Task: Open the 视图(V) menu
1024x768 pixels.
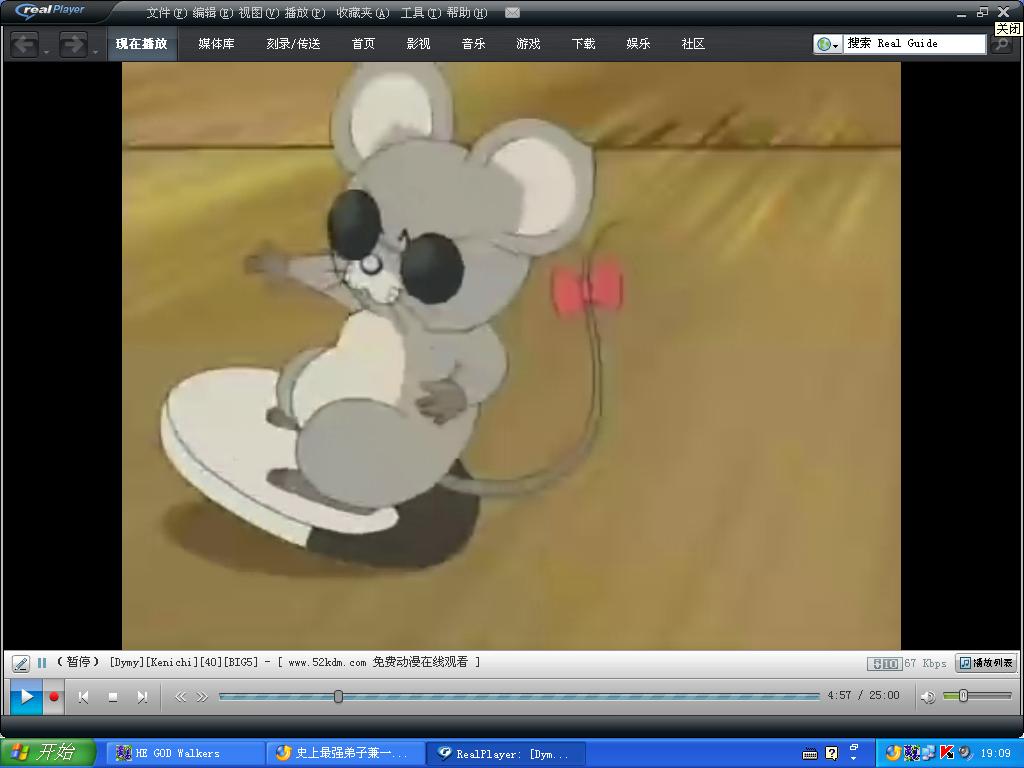Action: pos(259,12)
